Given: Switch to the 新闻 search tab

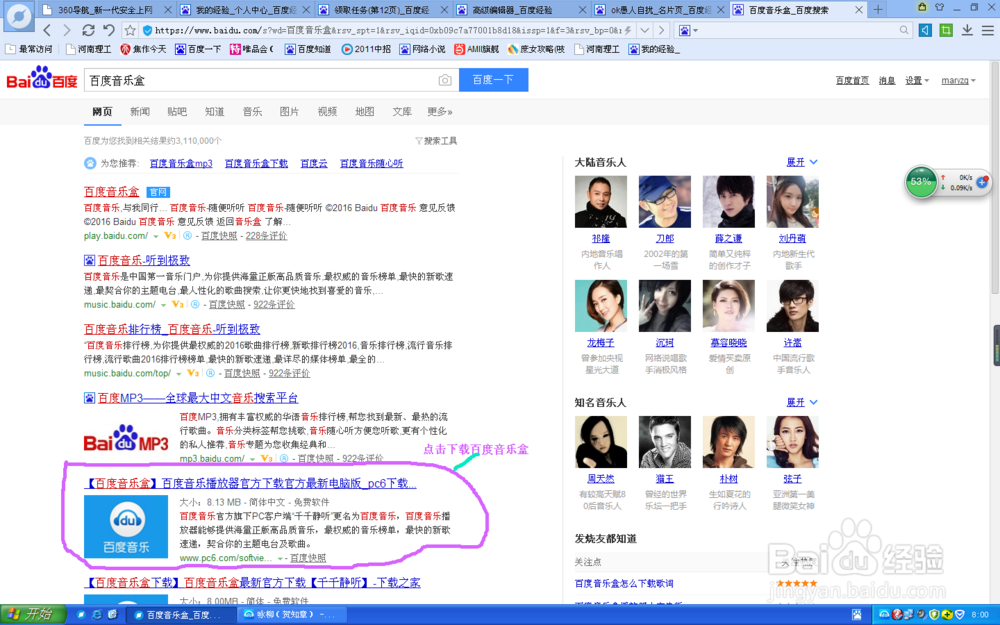Looking at the screenshot, I should tap(140, 112).
